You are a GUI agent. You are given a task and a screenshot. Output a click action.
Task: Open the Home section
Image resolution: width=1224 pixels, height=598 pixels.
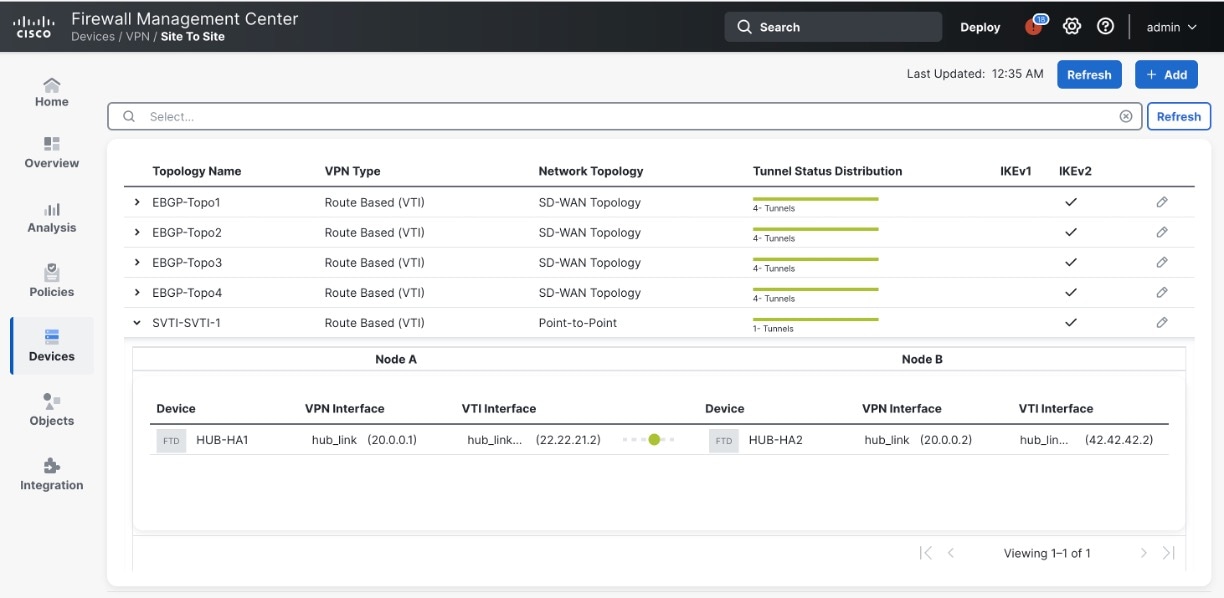pyautogui.click(x=52, y=92)
